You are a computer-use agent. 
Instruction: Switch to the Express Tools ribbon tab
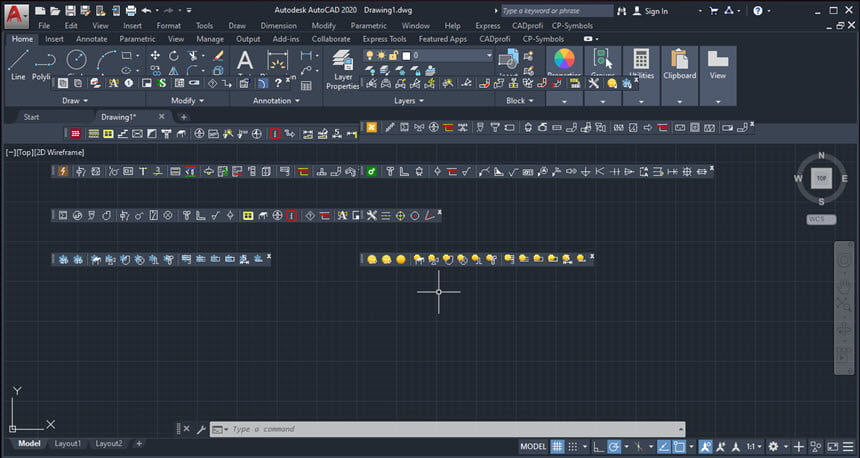[384, 39]
